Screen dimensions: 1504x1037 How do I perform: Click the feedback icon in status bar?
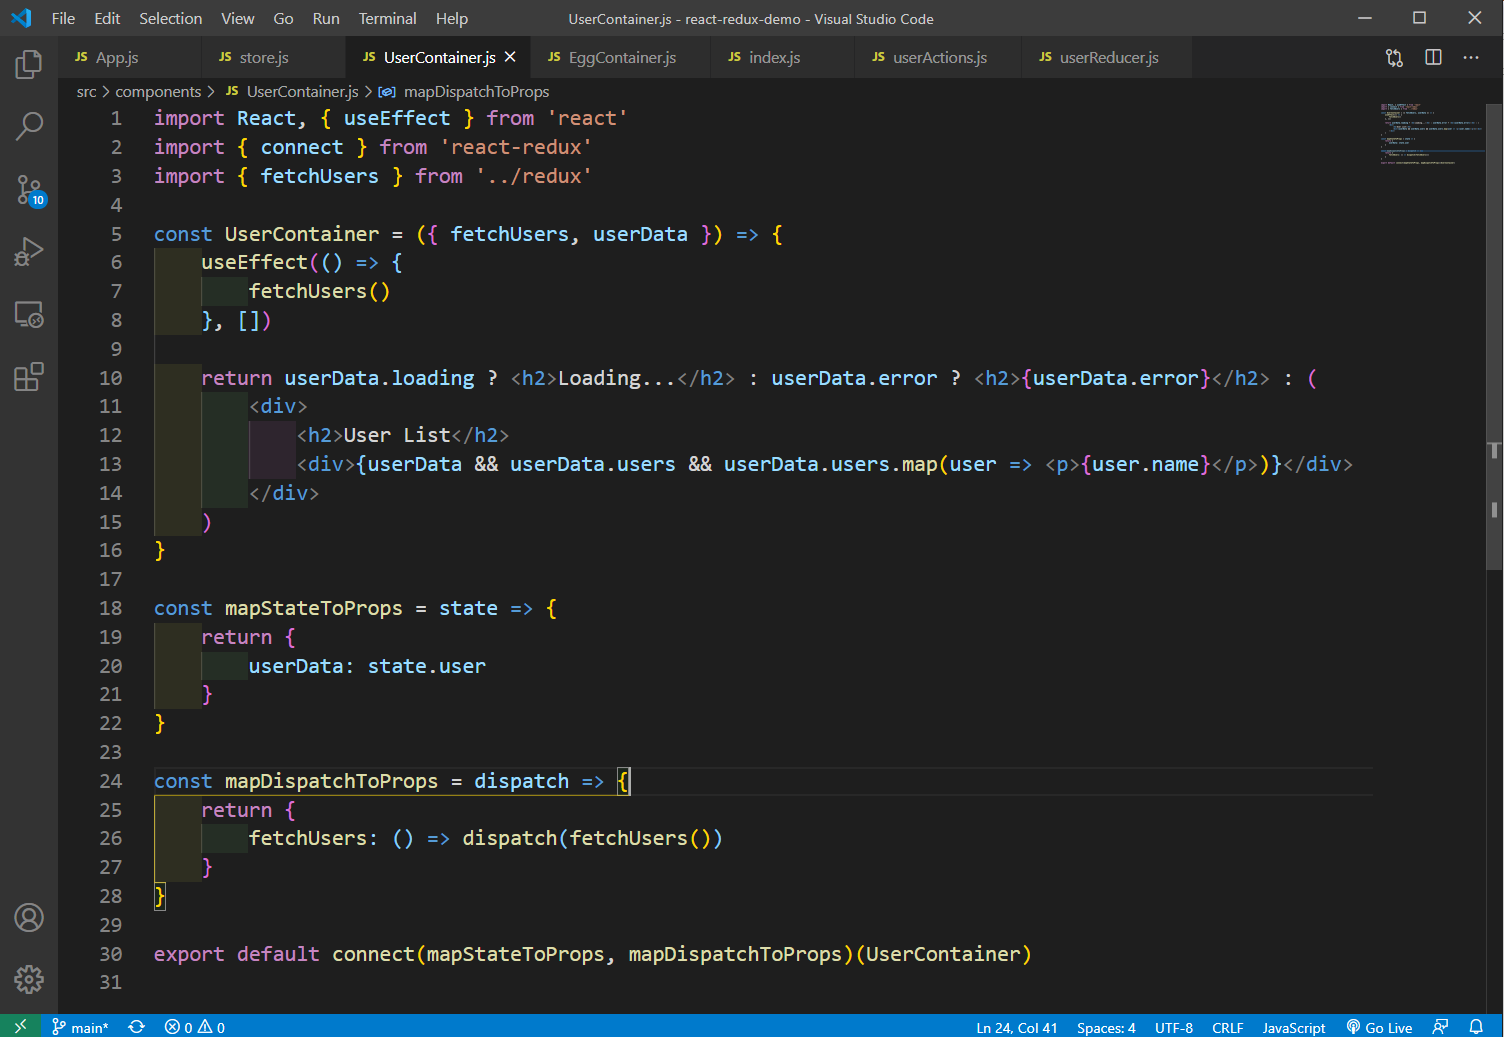(x=1440, y=1027)
